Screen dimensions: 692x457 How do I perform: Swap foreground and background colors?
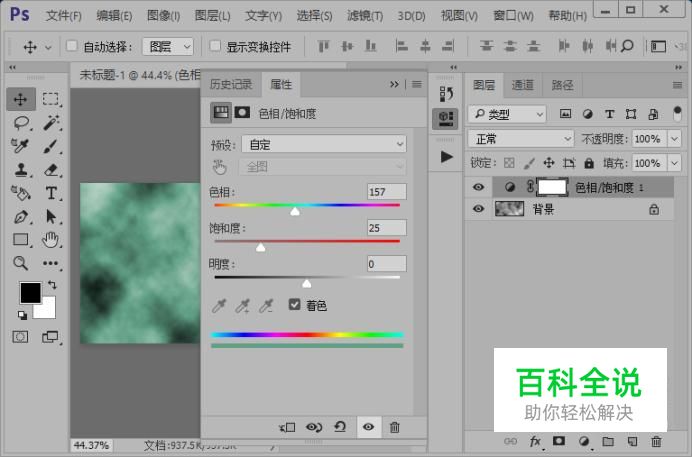(x=52, y=285)
